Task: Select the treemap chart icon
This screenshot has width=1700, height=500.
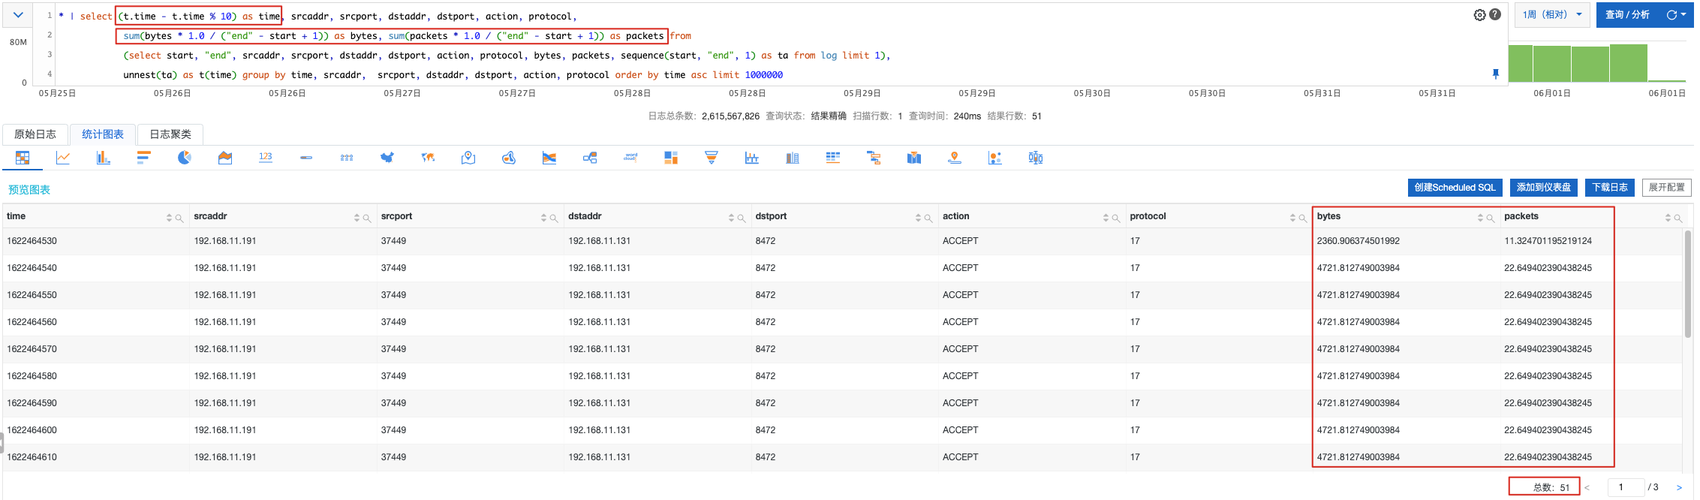Action: pos(671,158)
